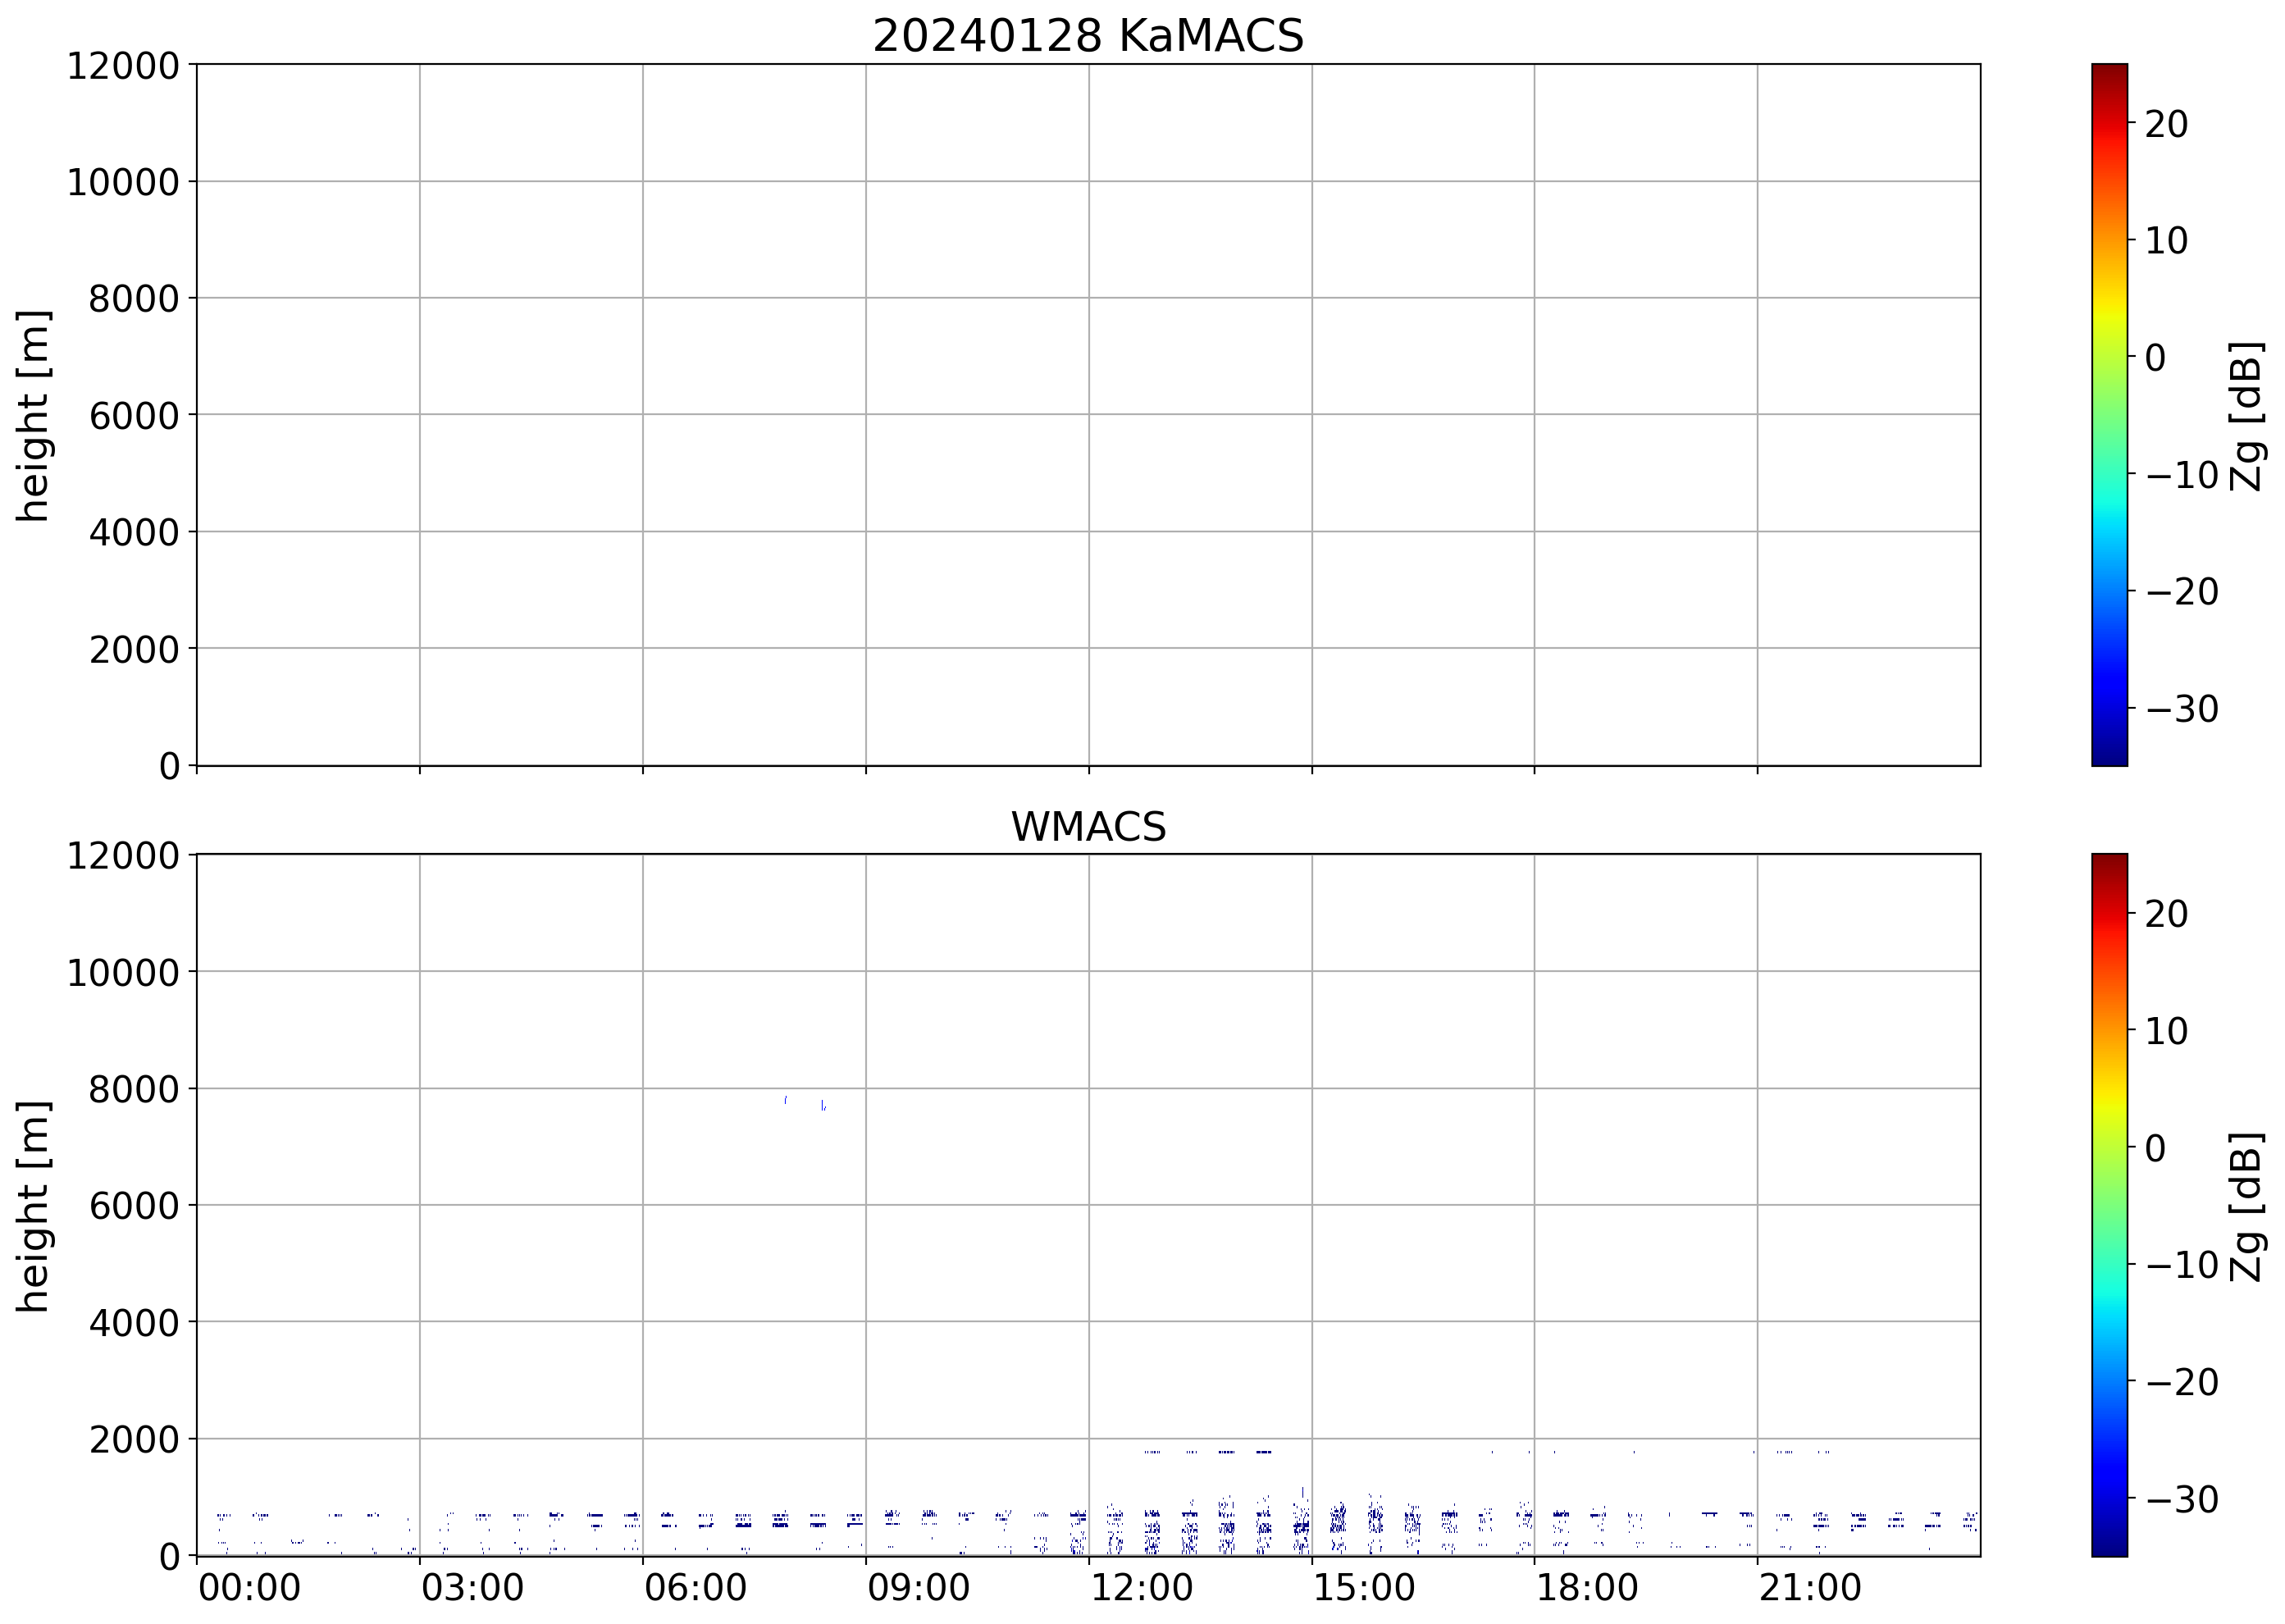Click the 2000 tick on the WMACS y-axis

134,1440
